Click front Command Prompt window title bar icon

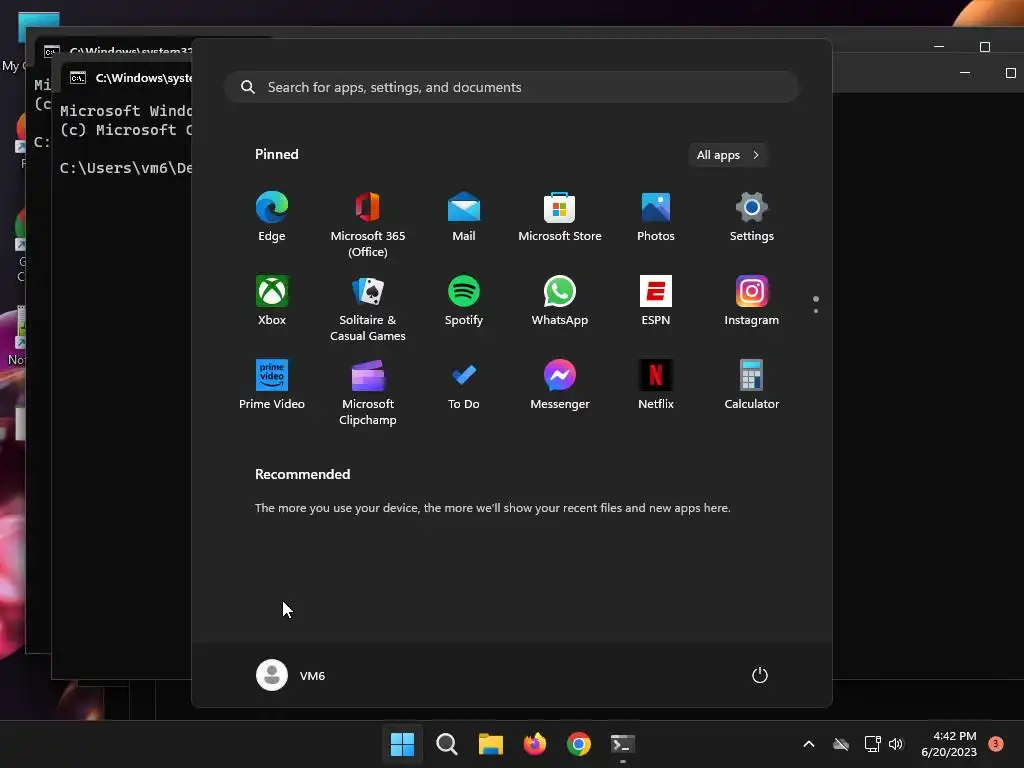(78, 78)
